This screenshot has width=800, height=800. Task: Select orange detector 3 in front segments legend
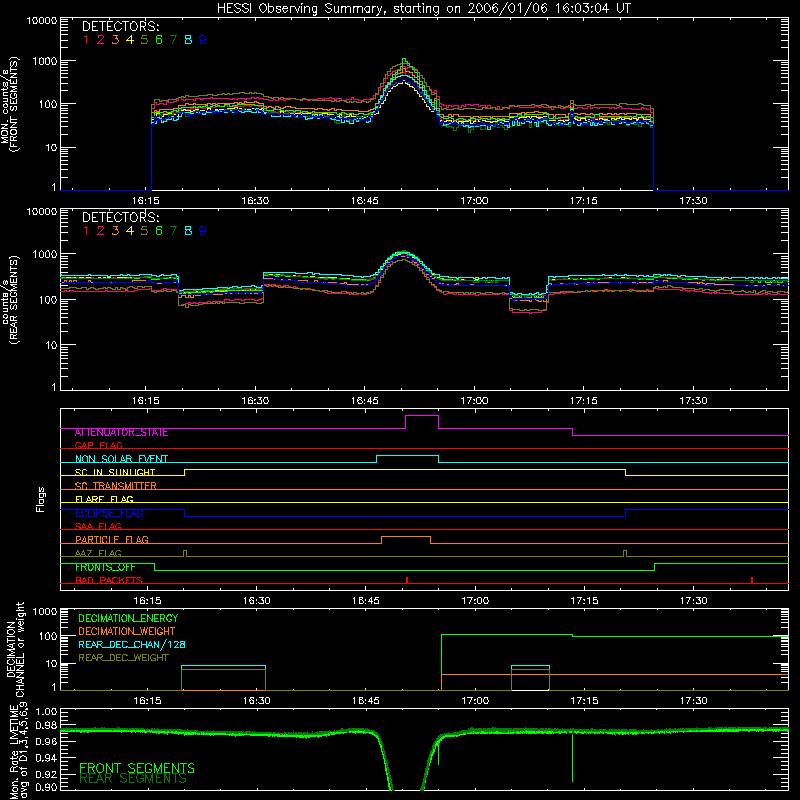point(115,40)
